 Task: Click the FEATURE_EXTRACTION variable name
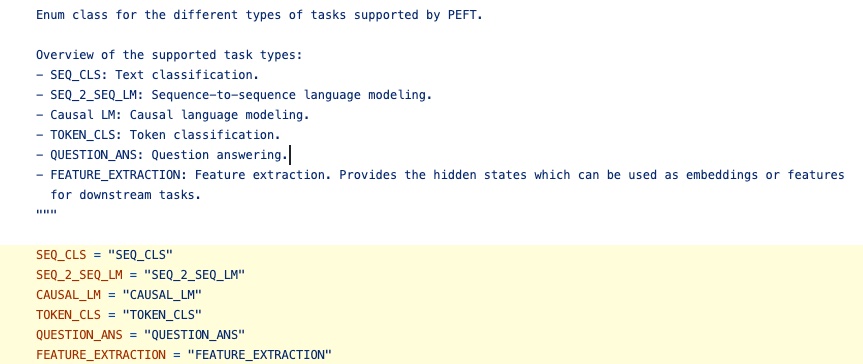(101, 354)
